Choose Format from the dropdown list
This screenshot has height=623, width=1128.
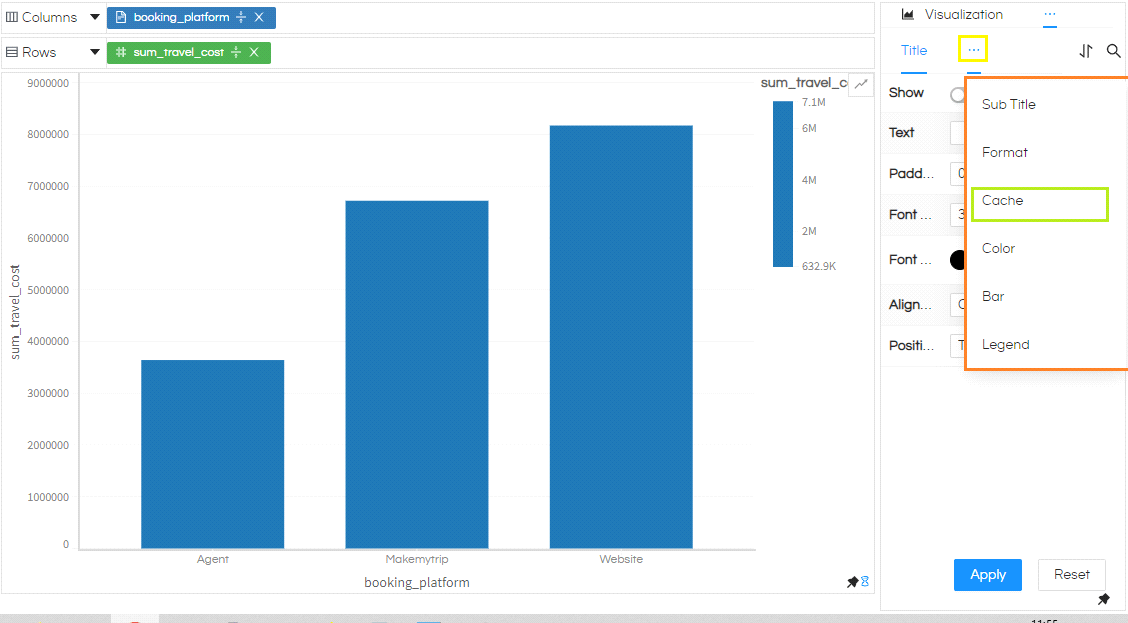1004,153
